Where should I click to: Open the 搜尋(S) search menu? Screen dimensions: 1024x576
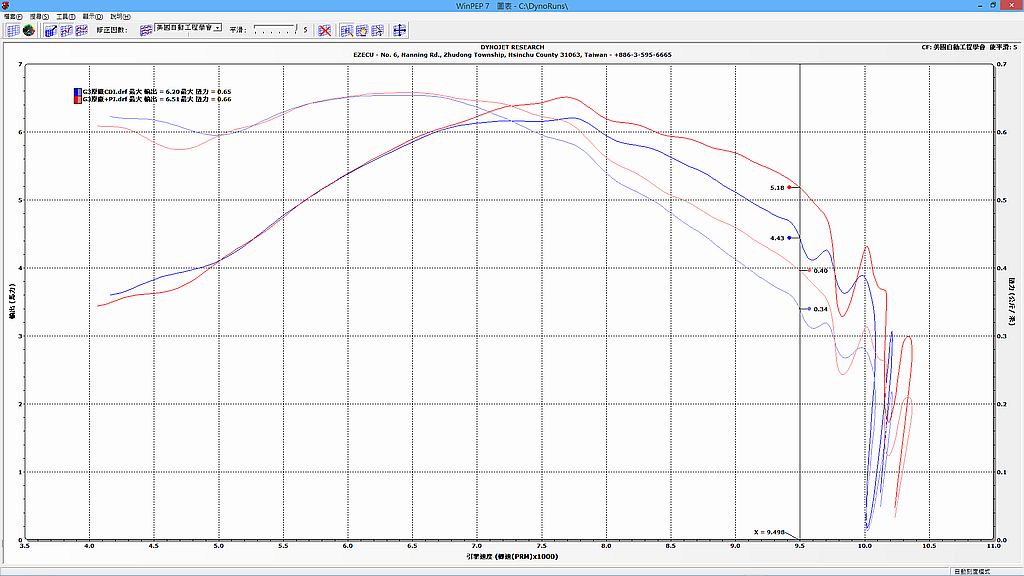point(38,17)
